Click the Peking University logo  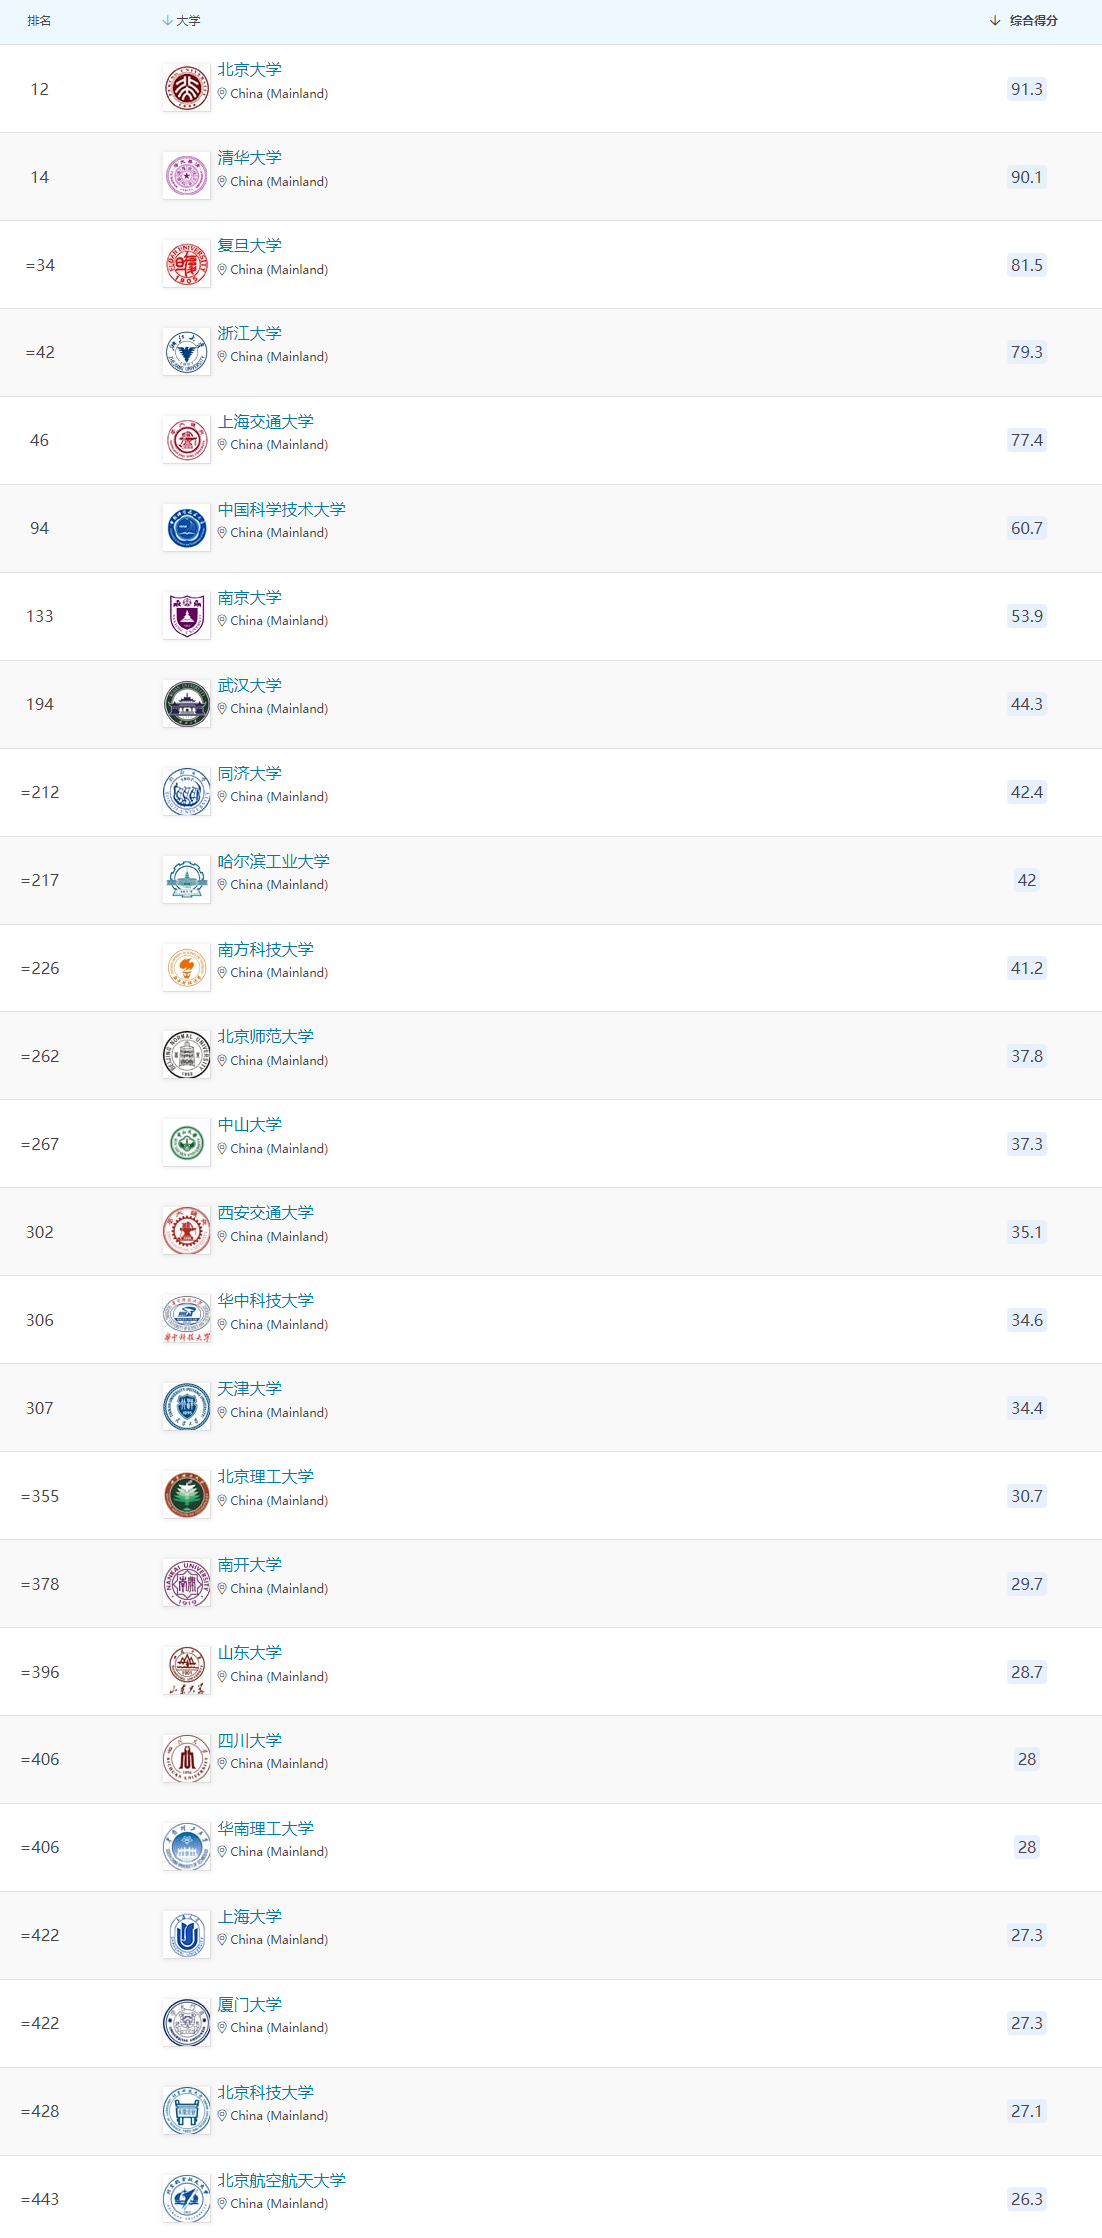click(x=187, y=88)
